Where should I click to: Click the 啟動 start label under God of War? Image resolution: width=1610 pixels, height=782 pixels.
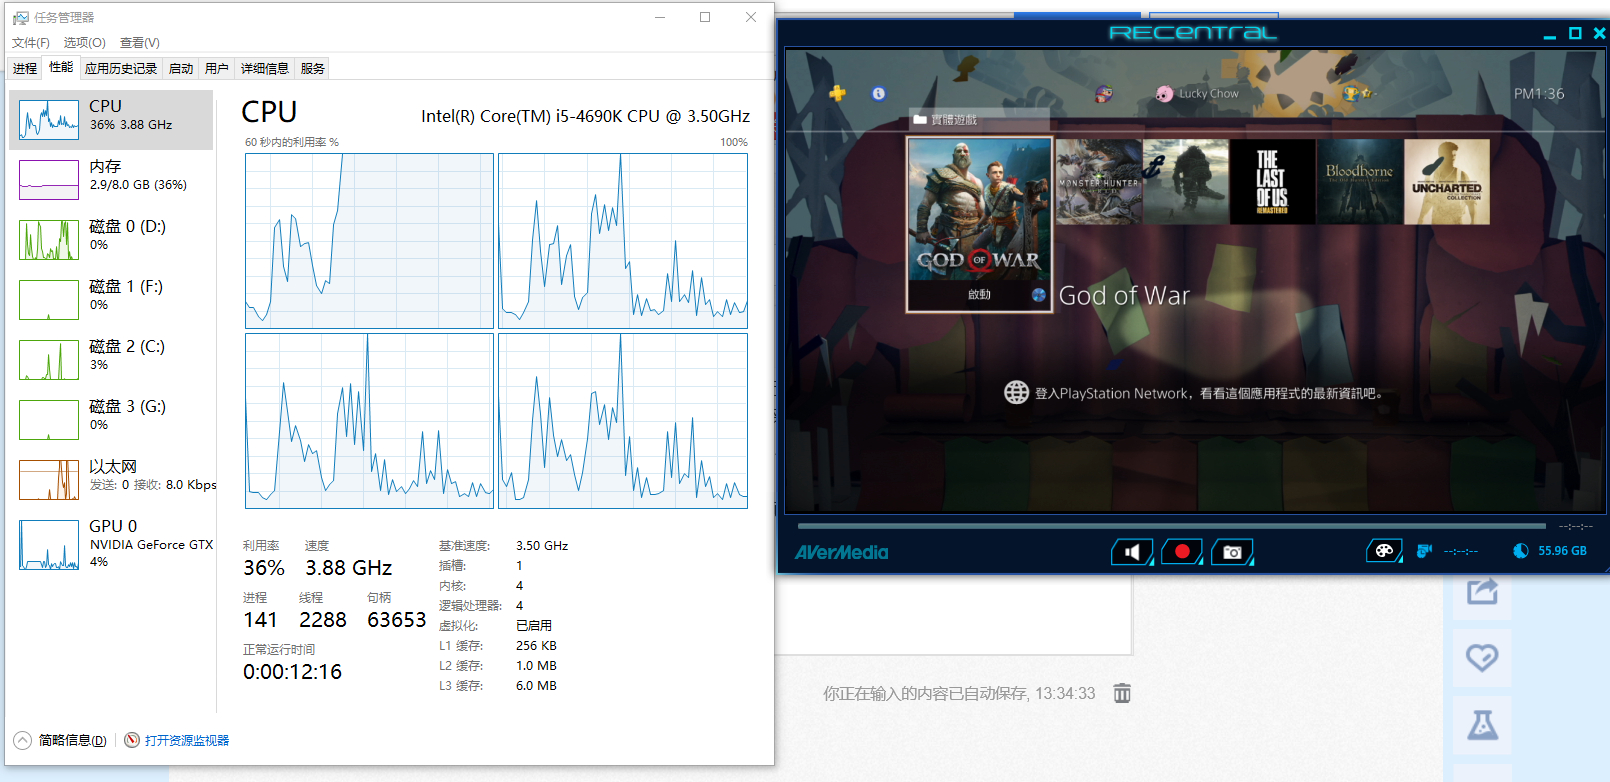pos(979,295)
